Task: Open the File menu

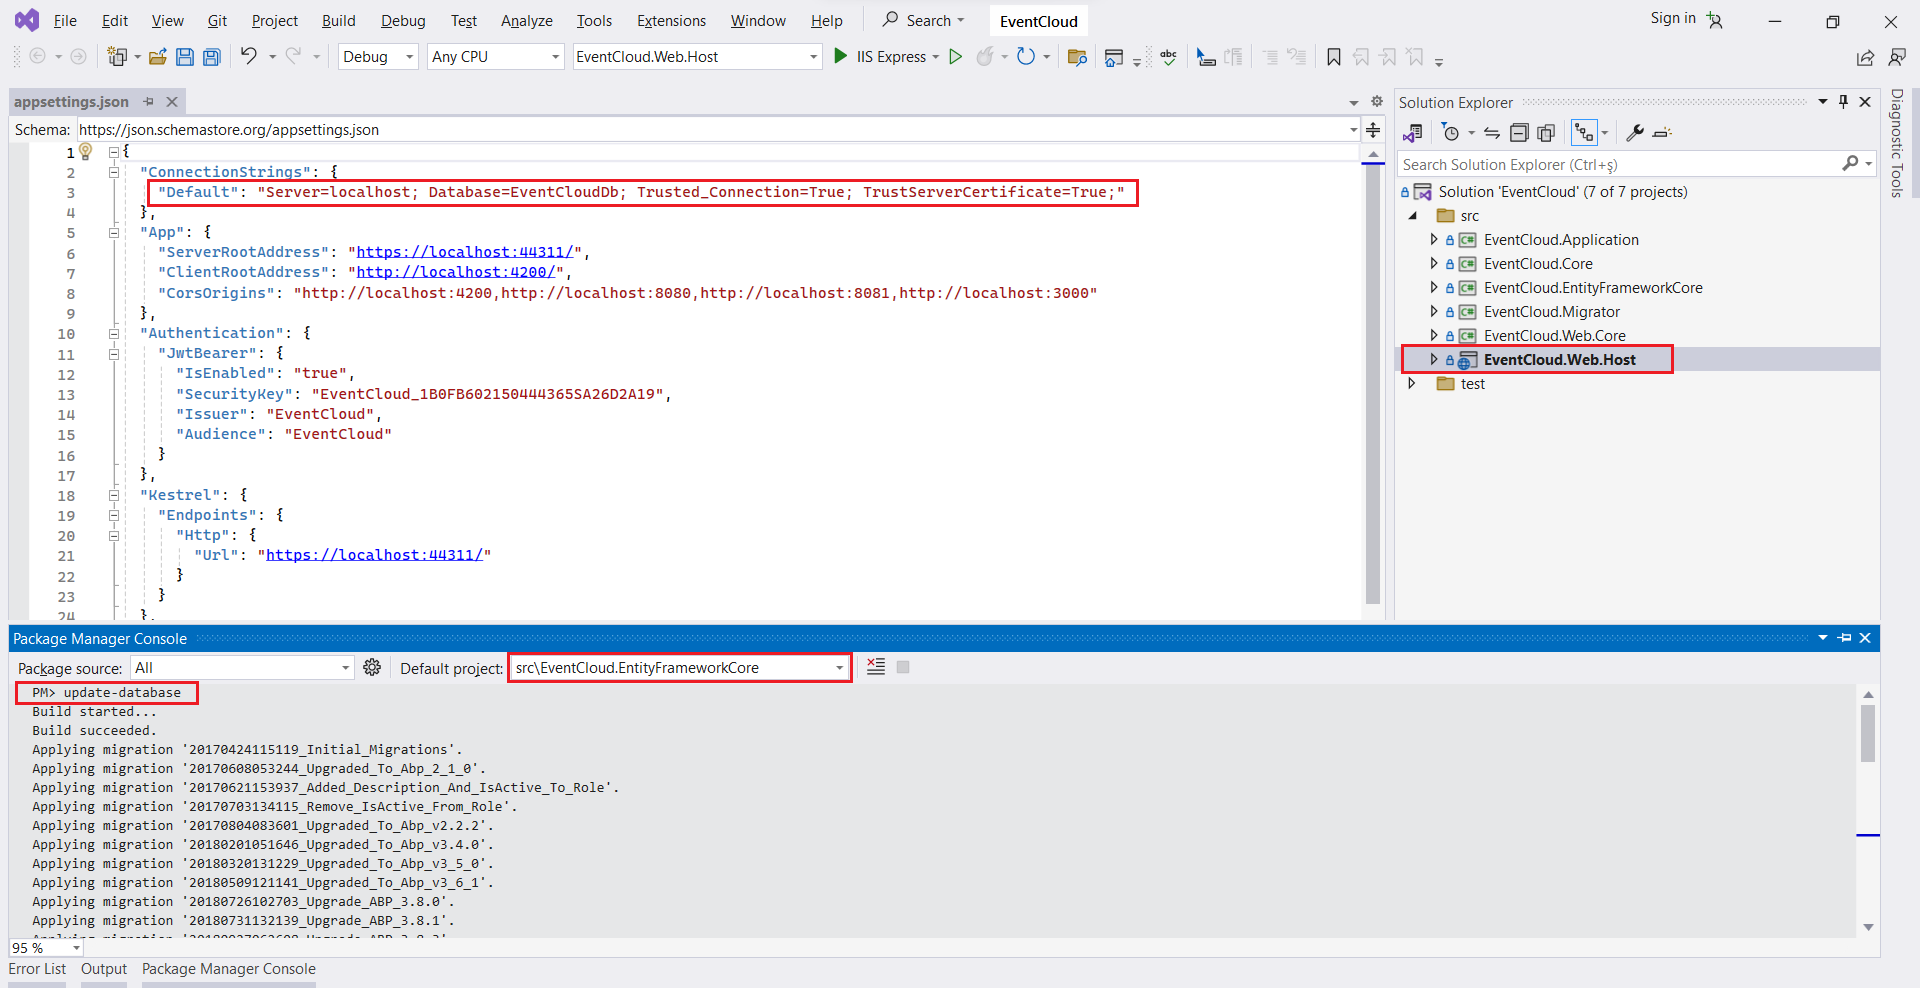Action: tap(65, 21)
